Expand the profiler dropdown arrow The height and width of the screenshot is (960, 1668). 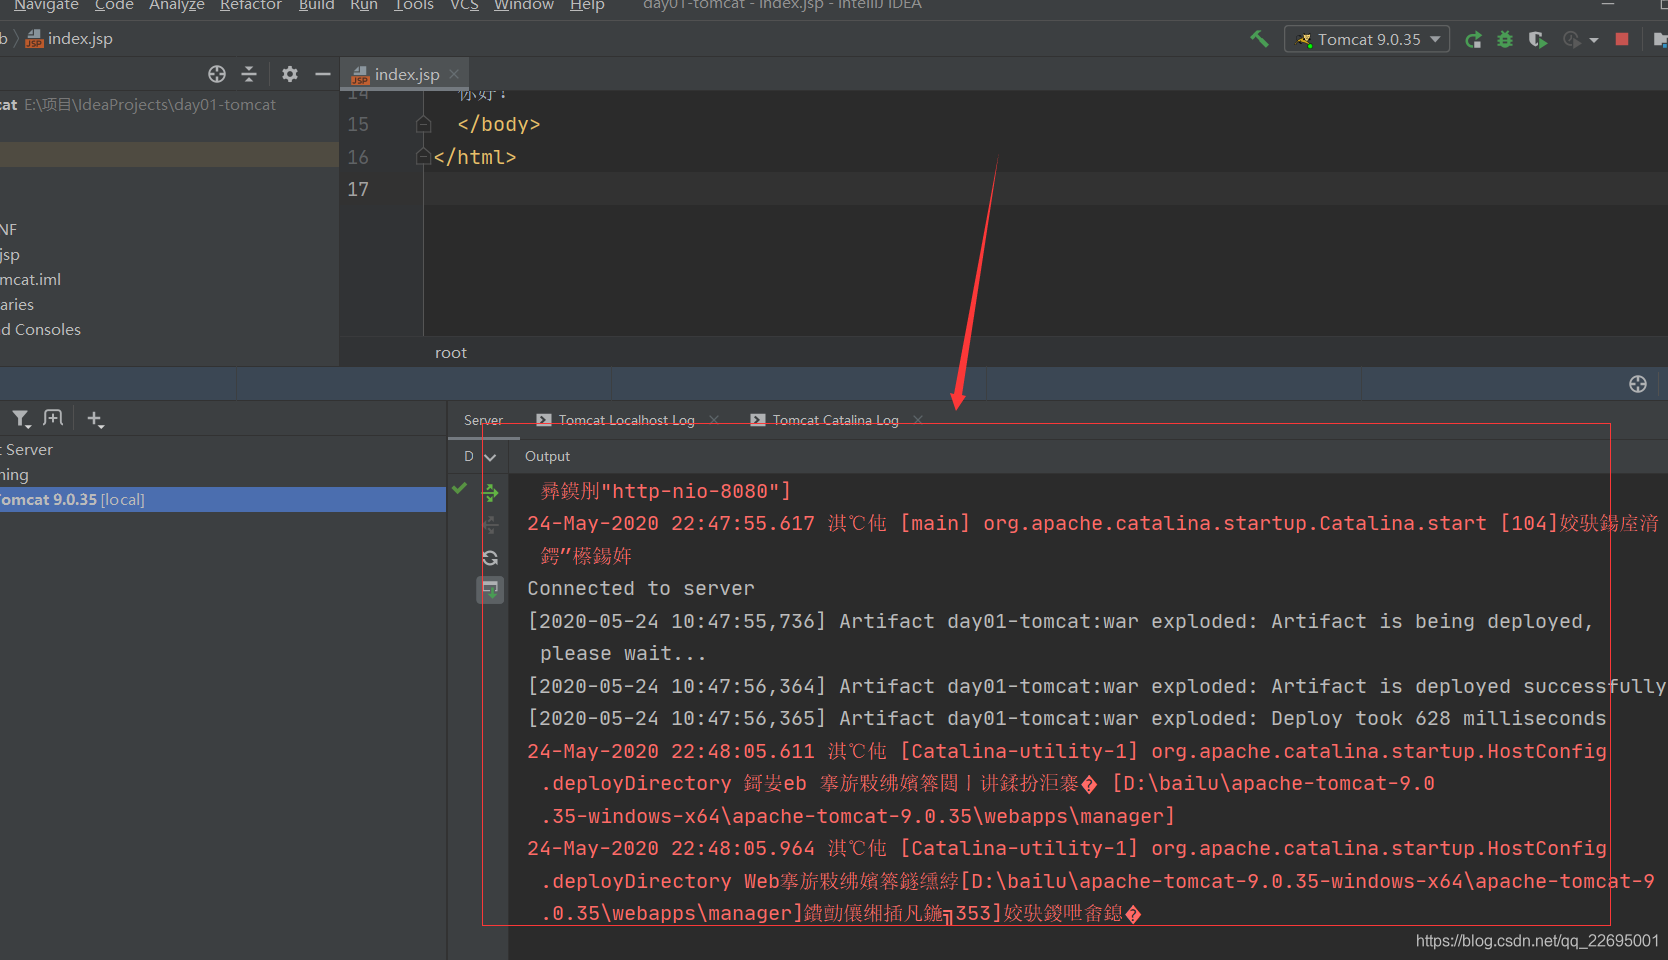coord(1594,40)
